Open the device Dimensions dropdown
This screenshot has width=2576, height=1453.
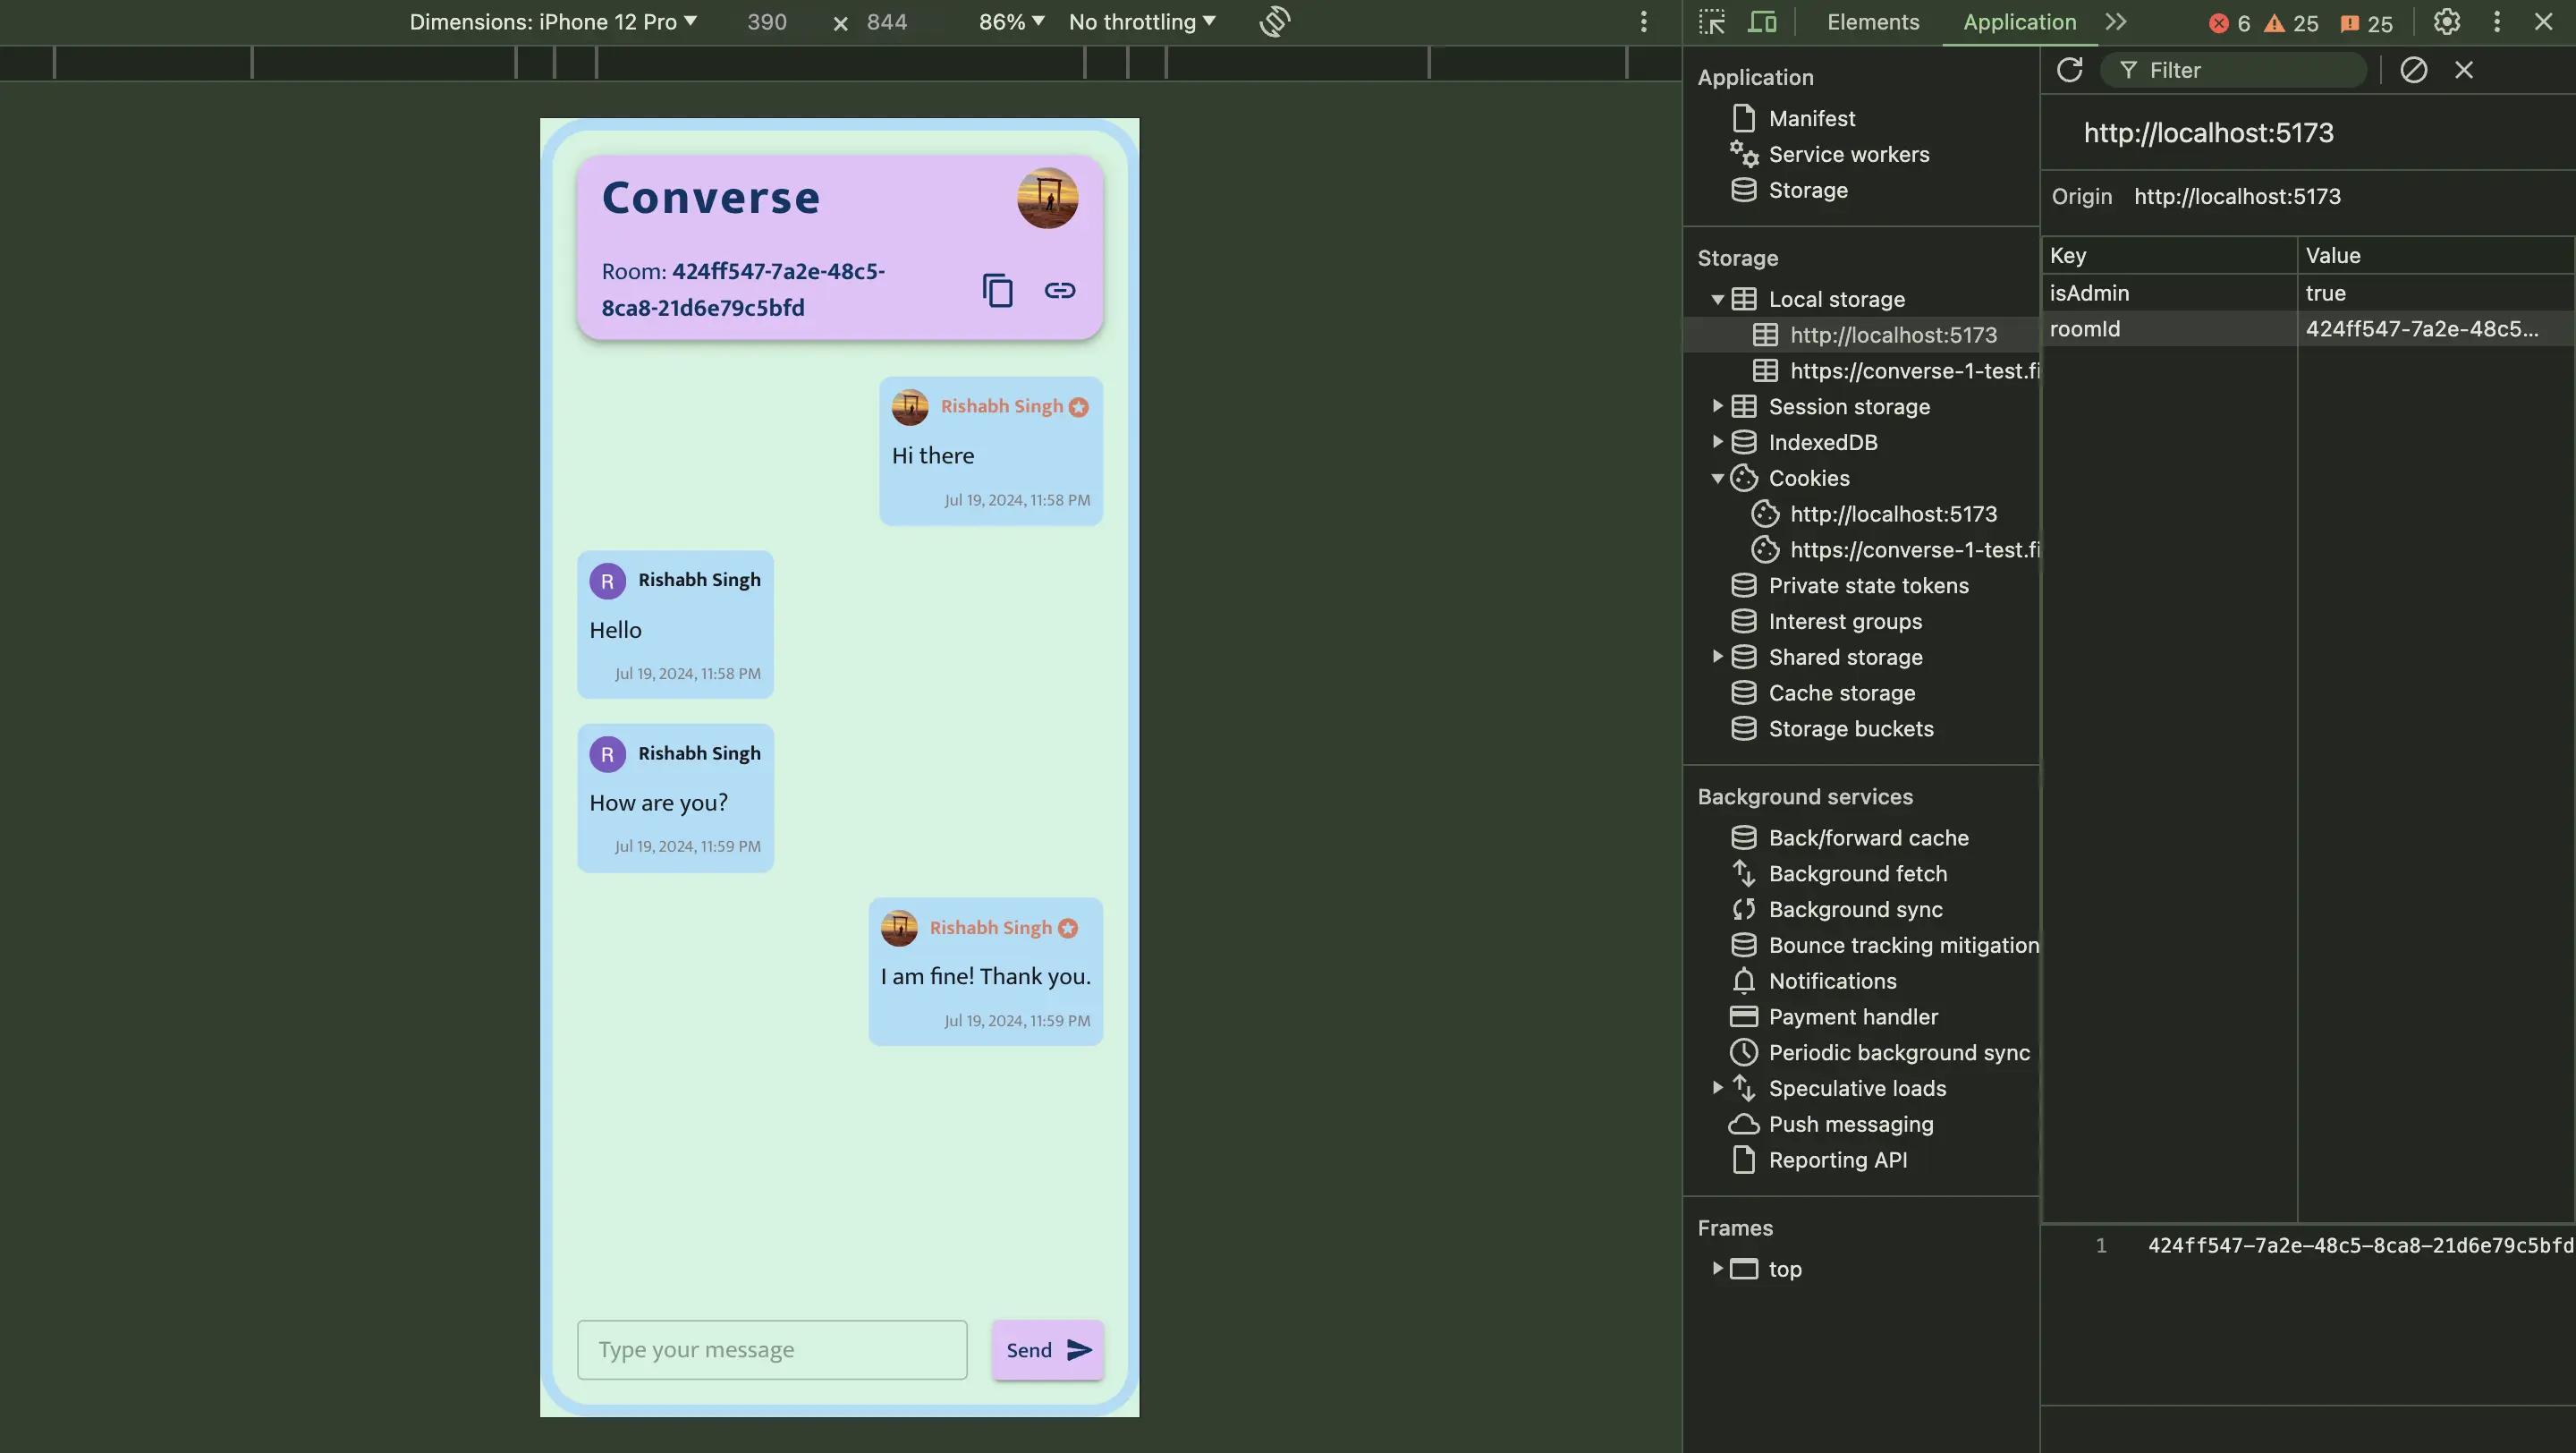553,22
